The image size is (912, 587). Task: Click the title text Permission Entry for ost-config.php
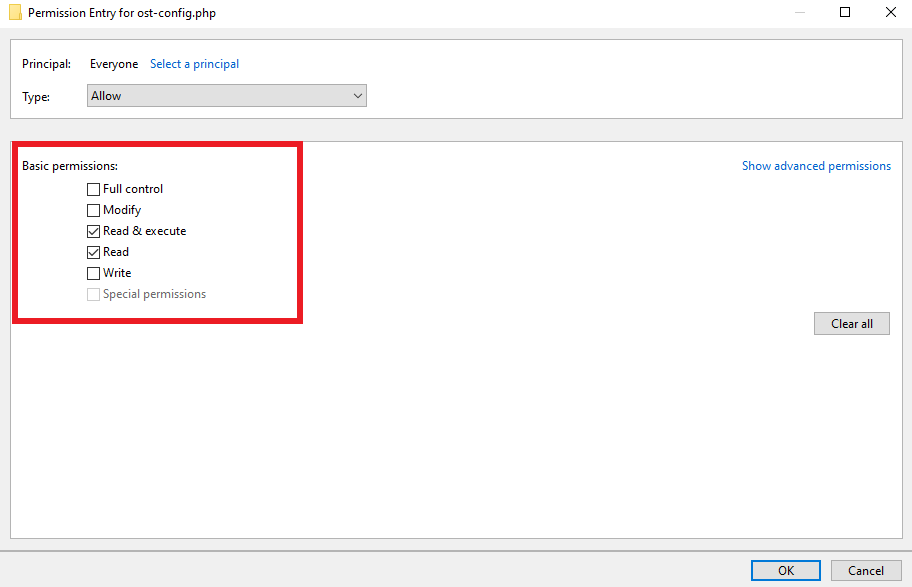(x=122, y=13)
